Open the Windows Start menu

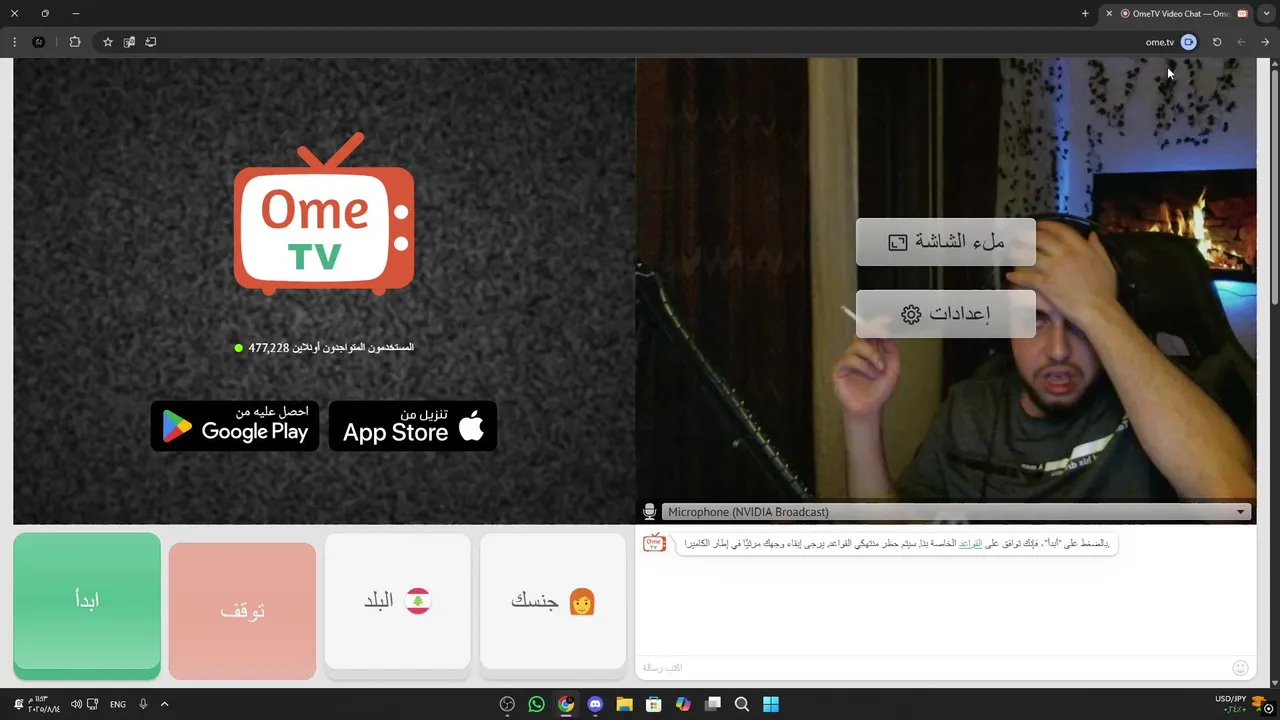tap(771, 704)
